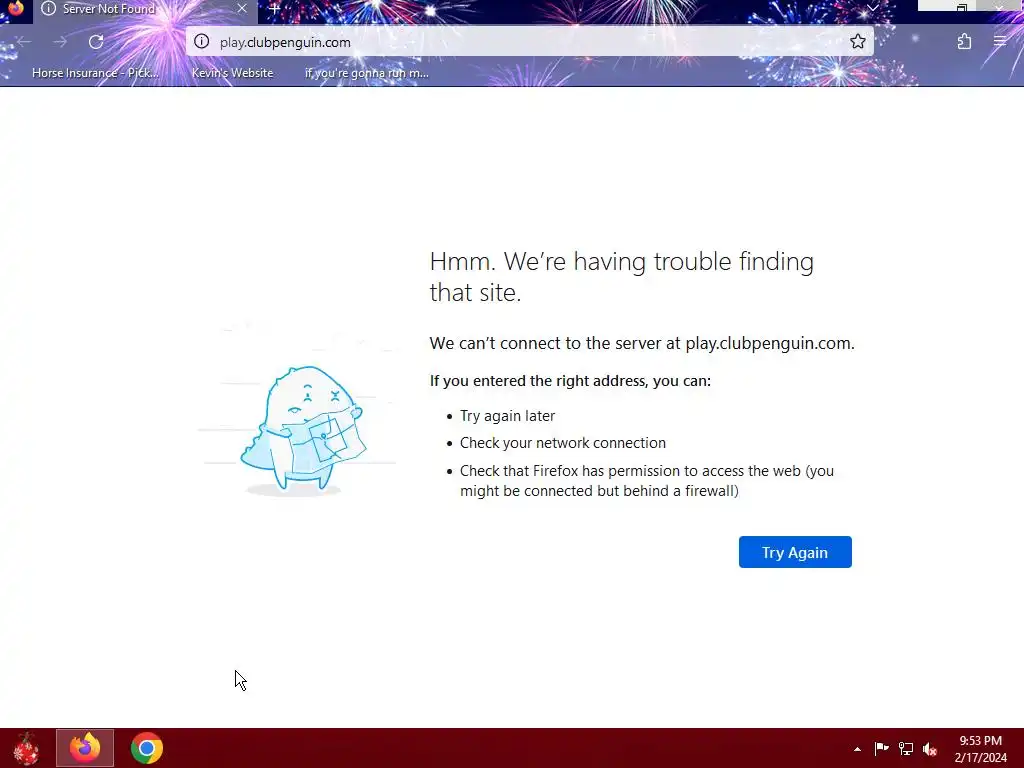
Task: Select the Server Not Found tab
Action: 145,9
